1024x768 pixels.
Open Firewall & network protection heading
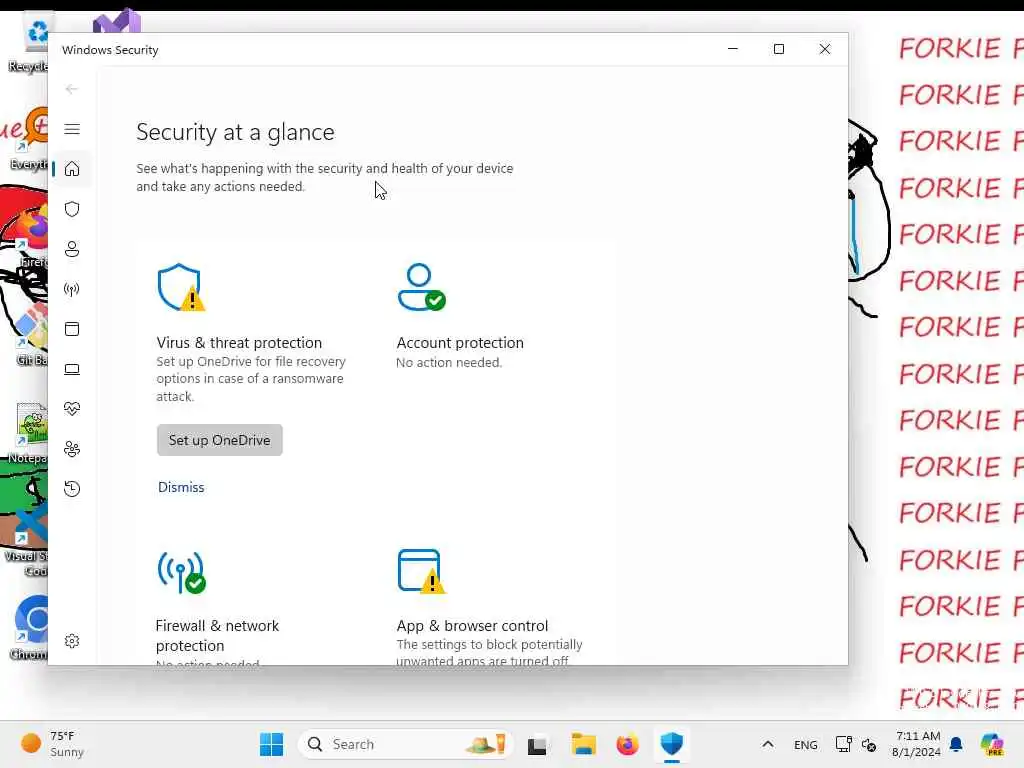[217, 635]
